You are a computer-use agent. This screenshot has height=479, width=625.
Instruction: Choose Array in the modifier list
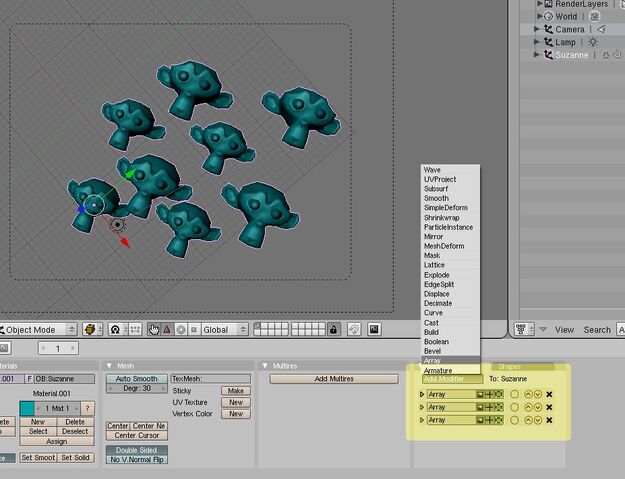point(450,361)
